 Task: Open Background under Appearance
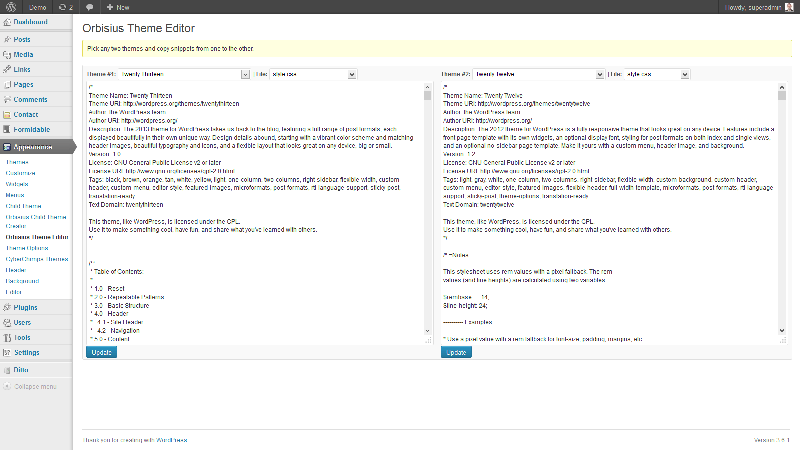click(22, 282)
